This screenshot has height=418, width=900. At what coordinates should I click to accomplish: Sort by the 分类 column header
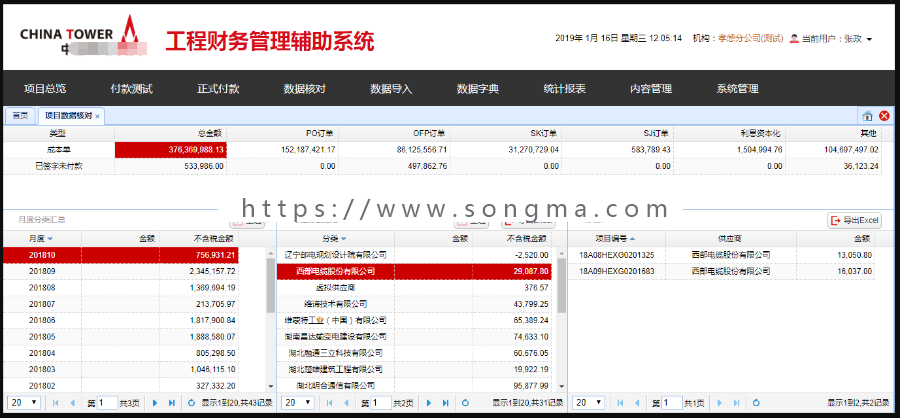(x=335, y=238)
